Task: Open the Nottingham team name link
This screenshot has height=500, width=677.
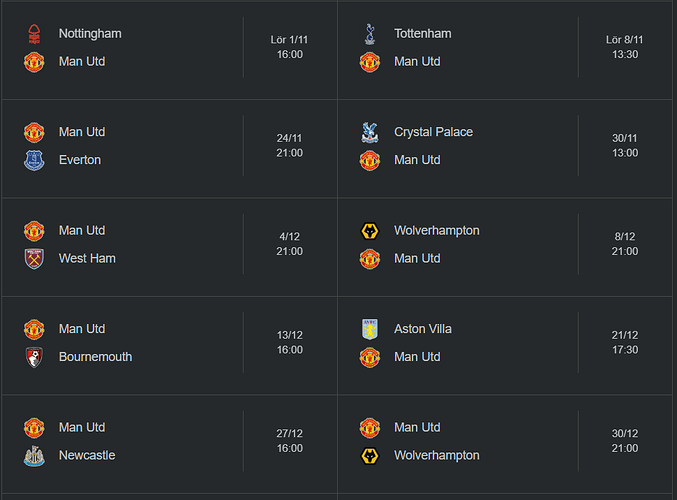Action: [90, 34]
